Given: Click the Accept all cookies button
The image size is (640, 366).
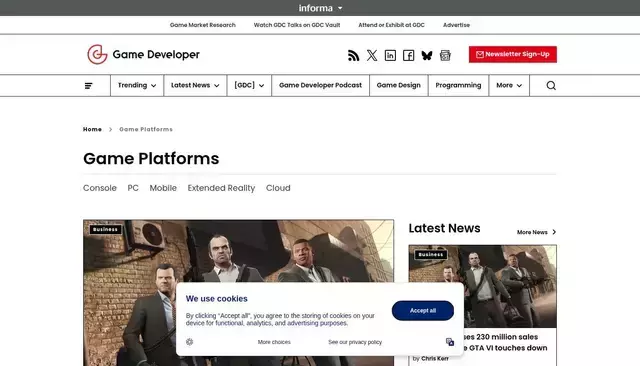Looking at the screenshot, I should coord(422,311).
